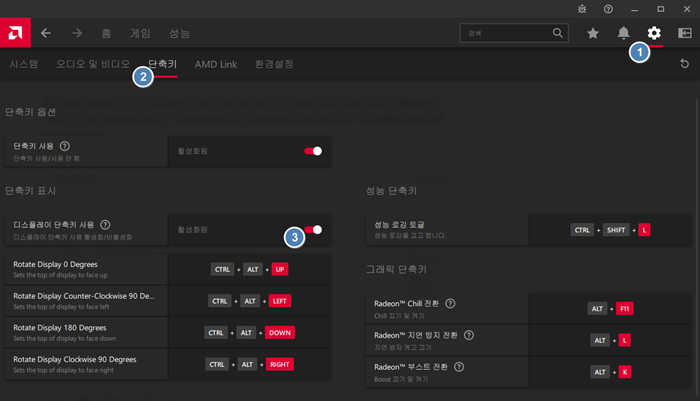Click the 그래픽 단축키 section heading
Image resolution: width=700 pixels, height=401 pixels.
click(396, 269)
